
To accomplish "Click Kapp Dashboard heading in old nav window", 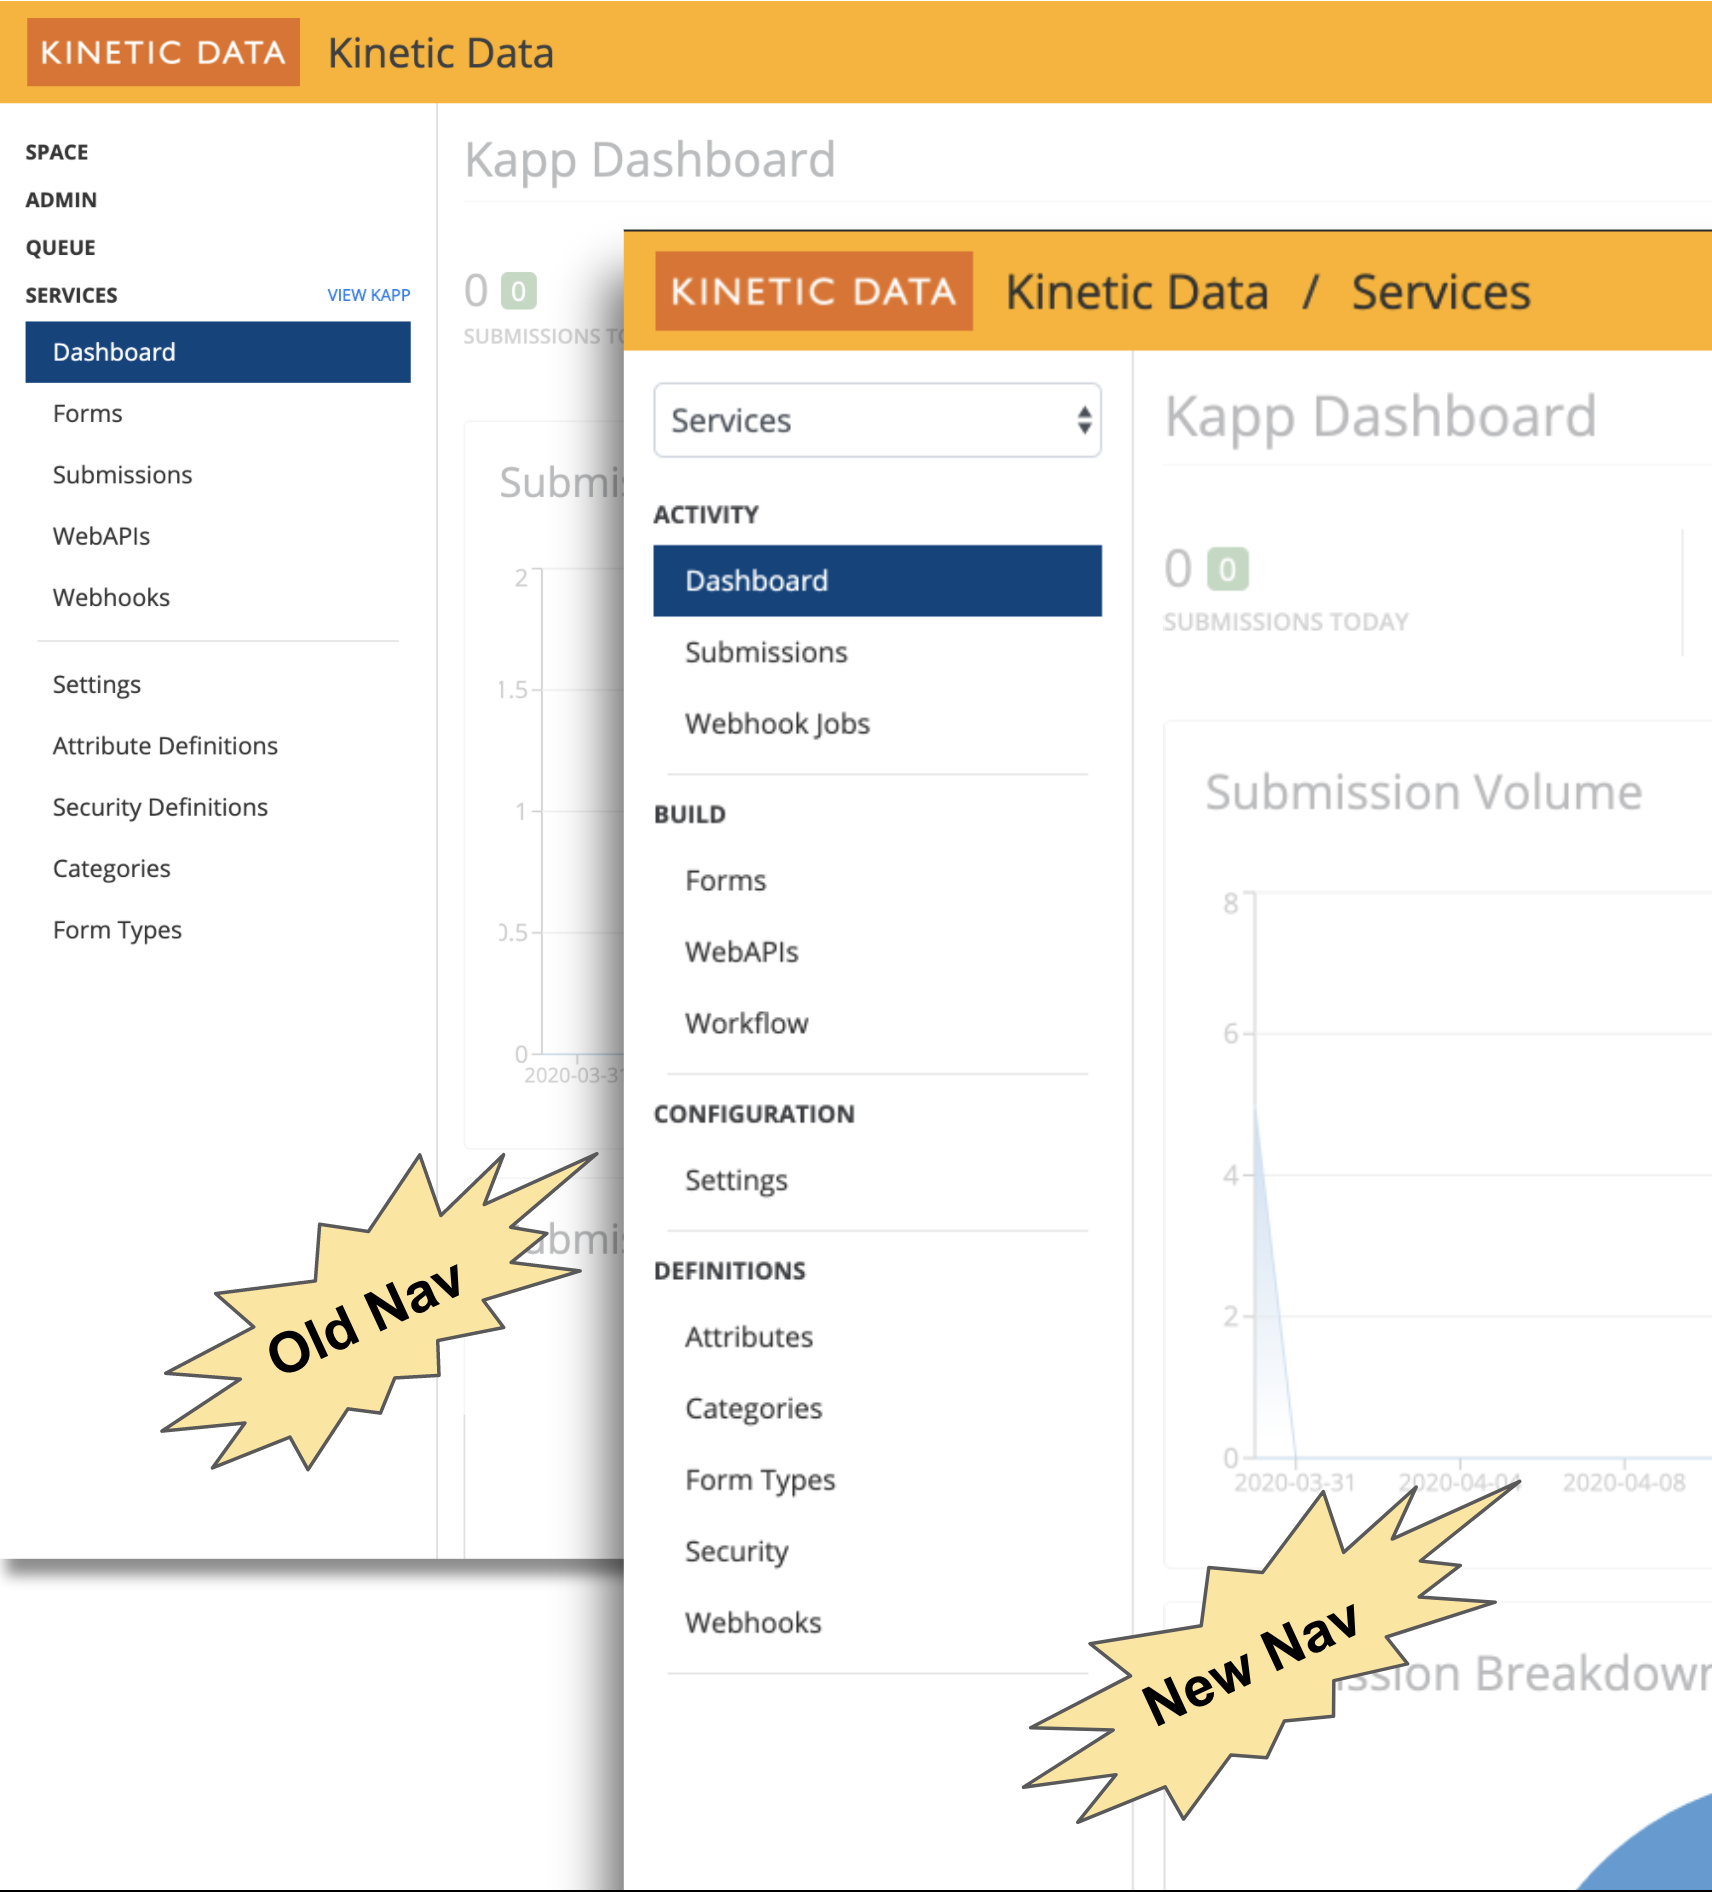I will pos(650,161).
